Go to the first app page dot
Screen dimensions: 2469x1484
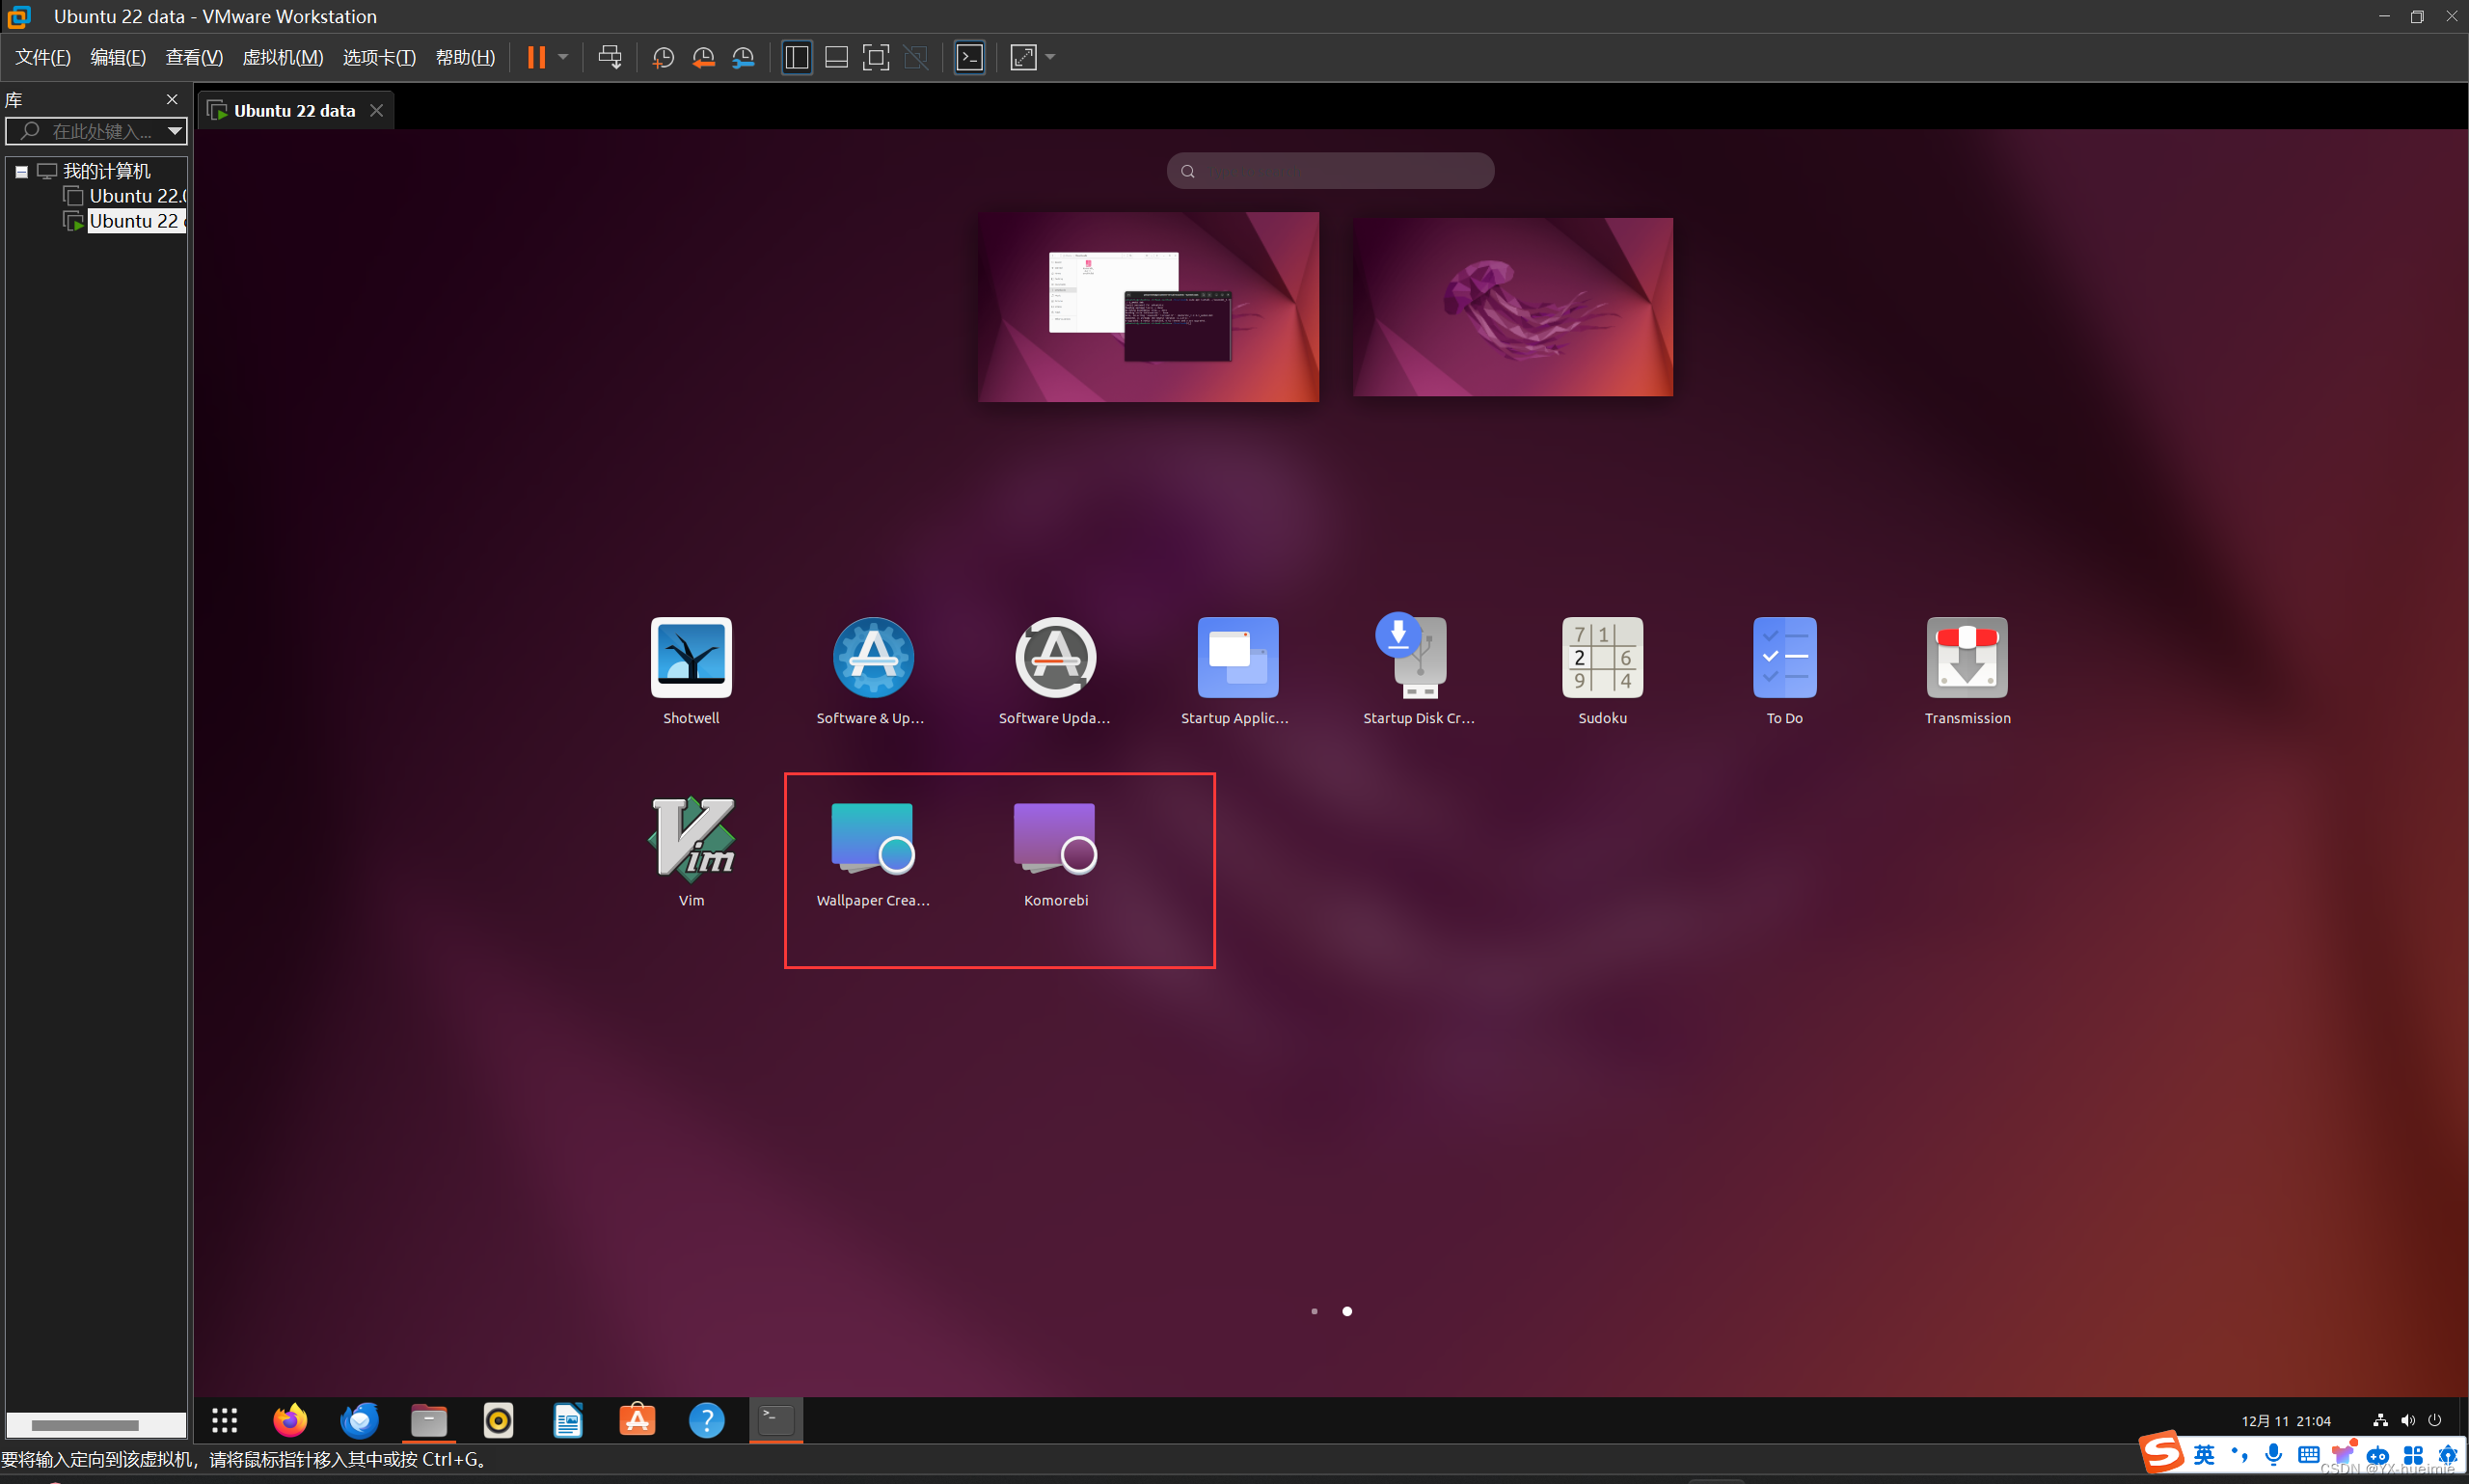click(x=1313, y=1311)
